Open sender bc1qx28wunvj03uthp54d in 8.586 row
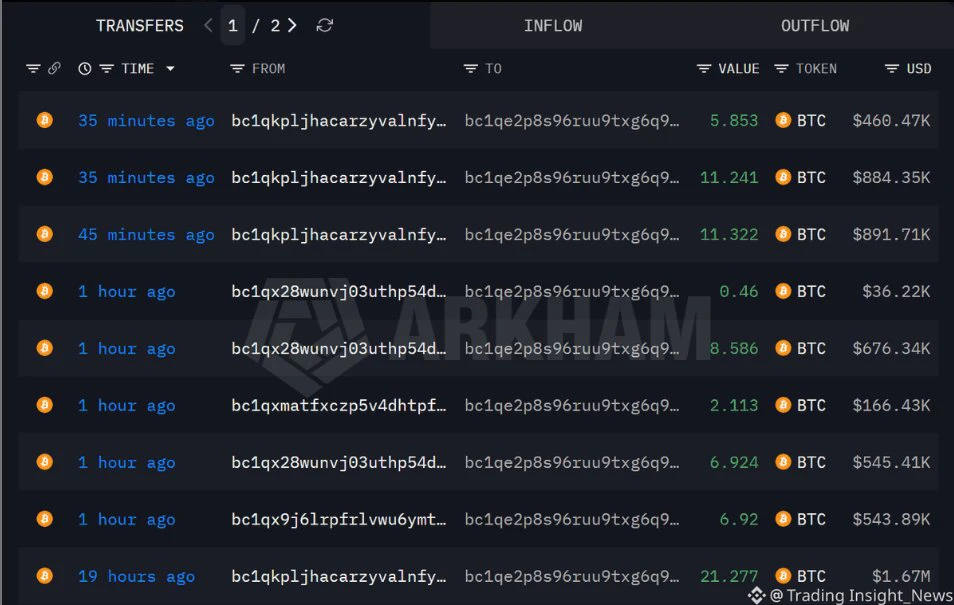Viewport: 954px width, 605px height. 339,349
